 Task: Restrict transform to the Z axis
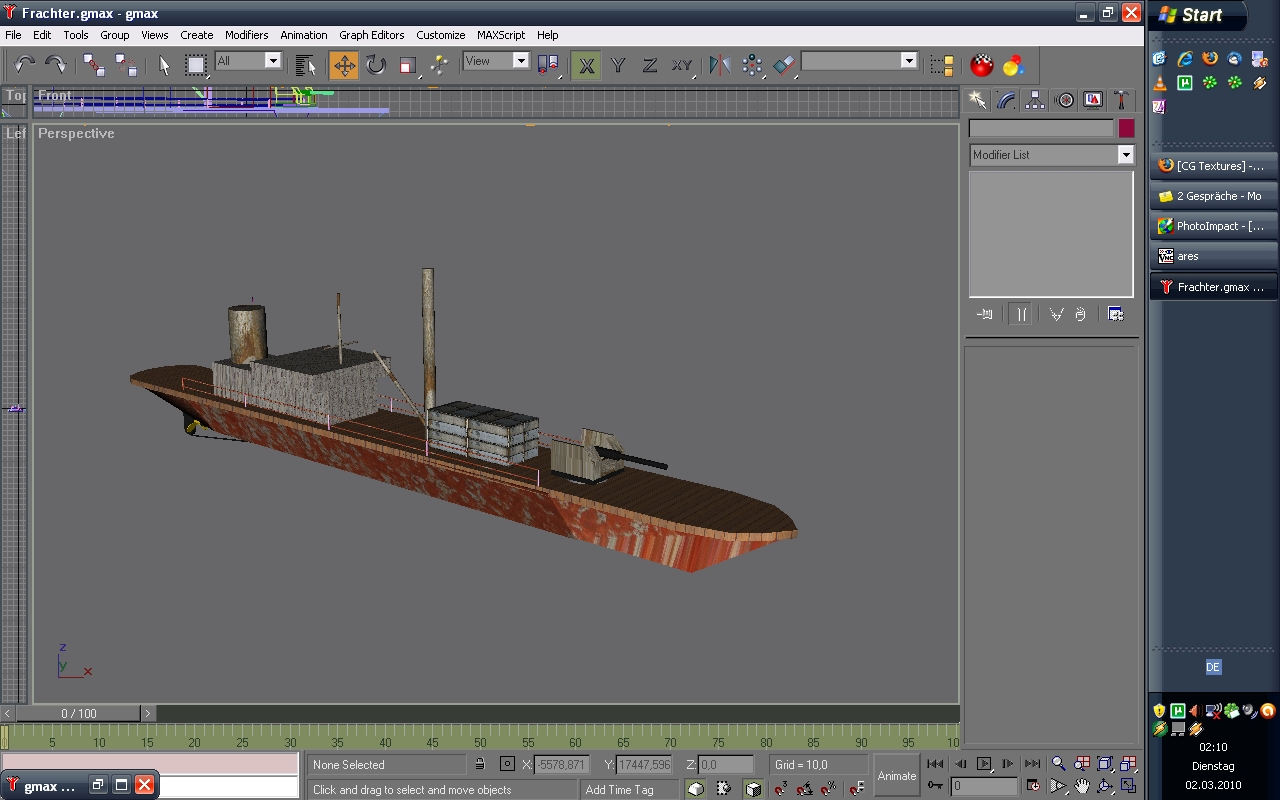click(650, 66)
